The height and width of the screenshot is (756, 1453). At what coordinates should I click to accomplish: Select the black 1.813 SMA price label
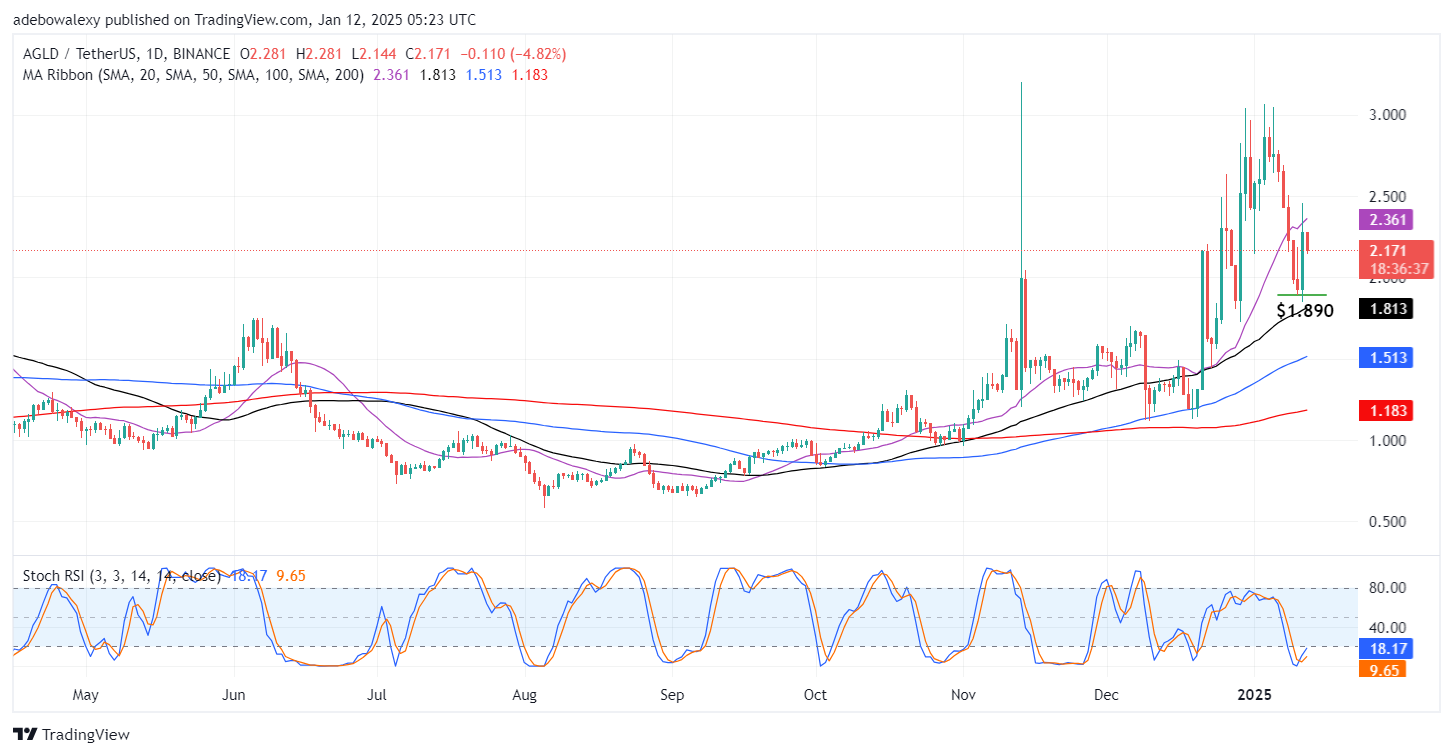tap(1384, 309)
